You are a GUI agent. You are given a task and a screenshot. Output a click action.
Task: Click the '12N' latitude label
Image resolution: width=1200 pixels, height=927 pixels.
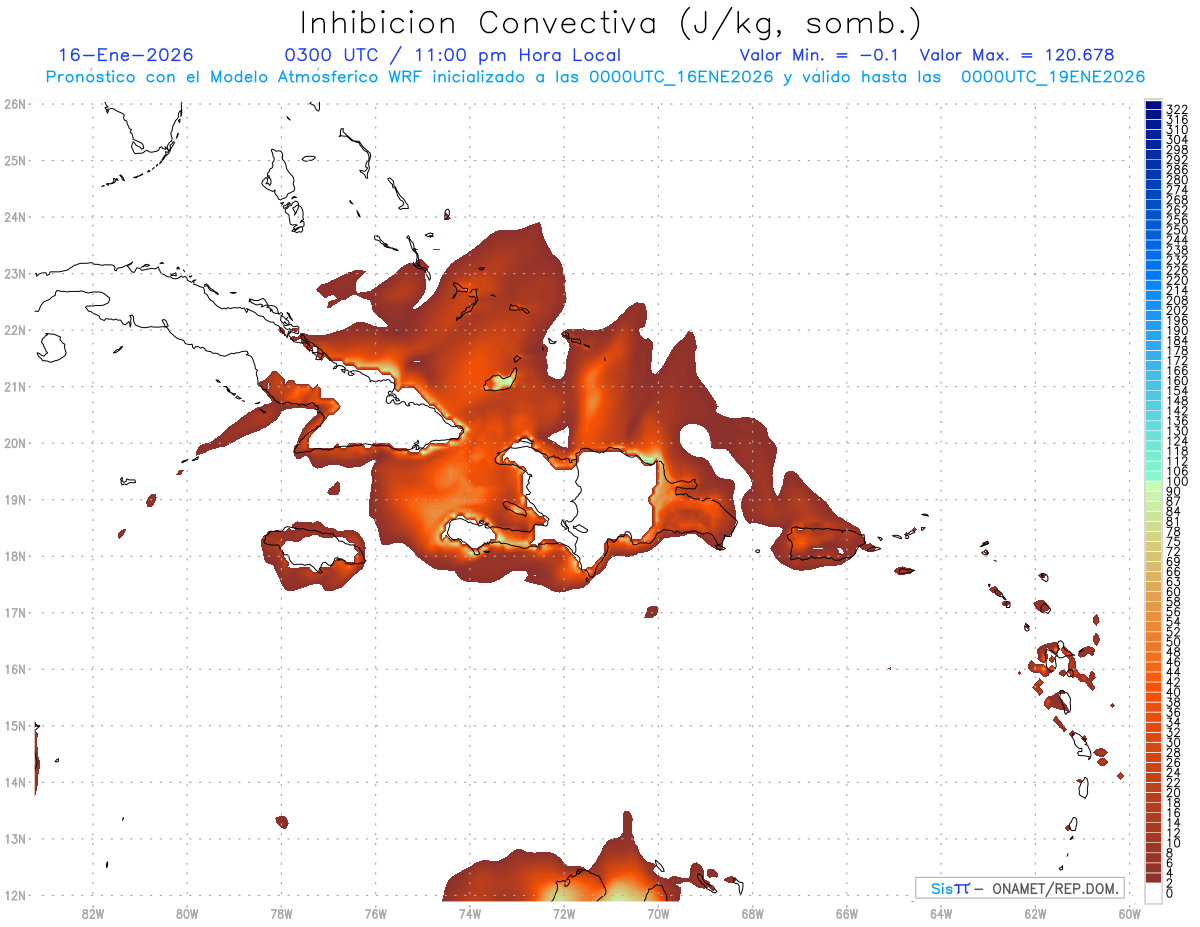click(x=14, y=895)
